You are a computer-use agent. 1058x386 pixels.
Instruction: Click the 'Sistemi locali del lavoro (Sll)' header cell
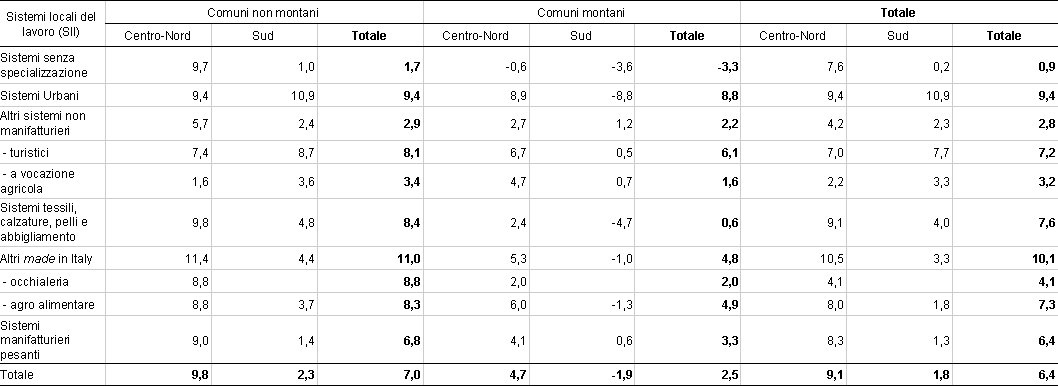pos(53,24)
